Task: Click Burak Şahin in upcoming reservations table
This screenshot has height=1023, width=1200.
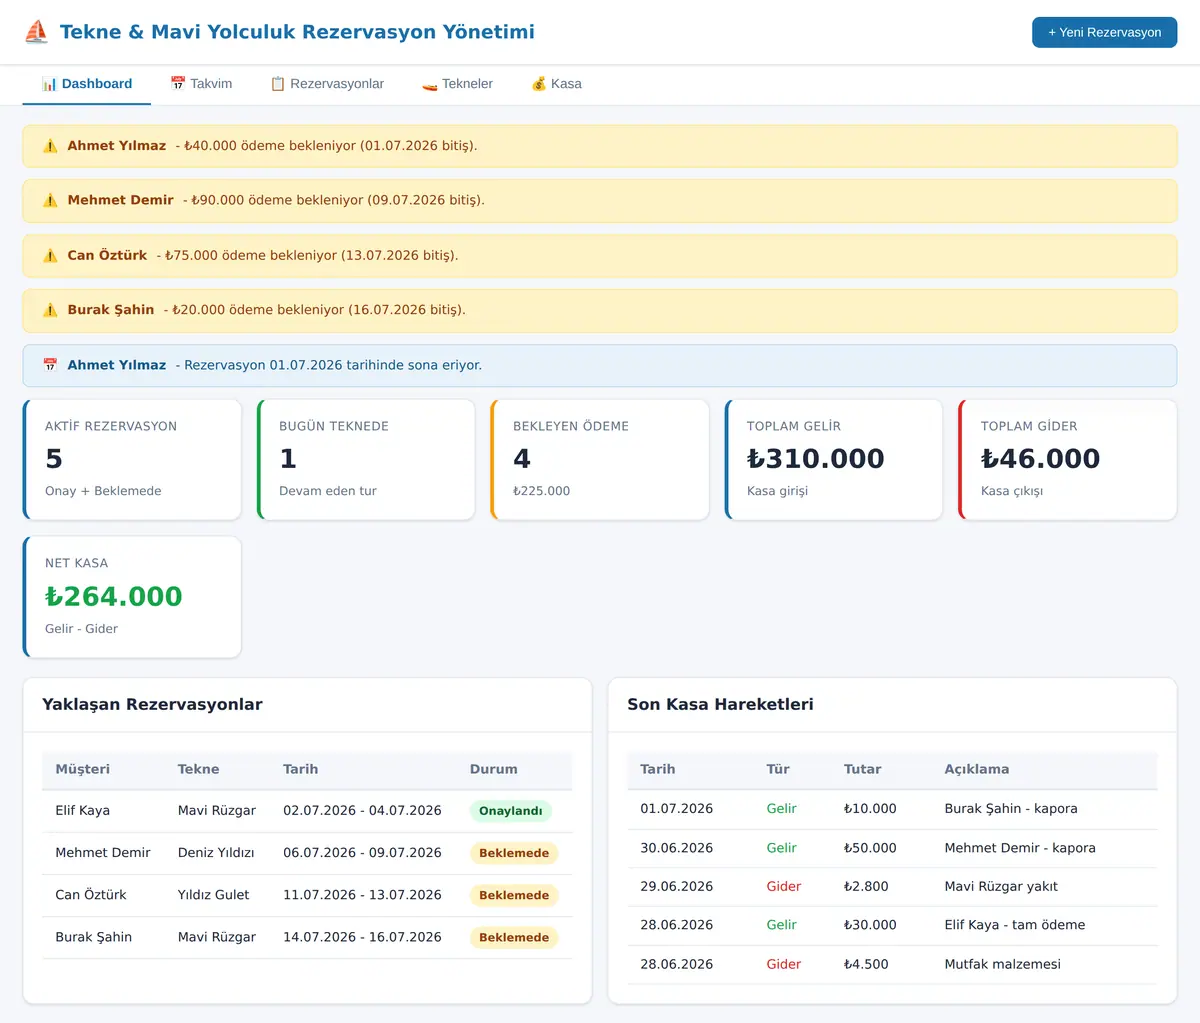Action: [x=93, y=937]
